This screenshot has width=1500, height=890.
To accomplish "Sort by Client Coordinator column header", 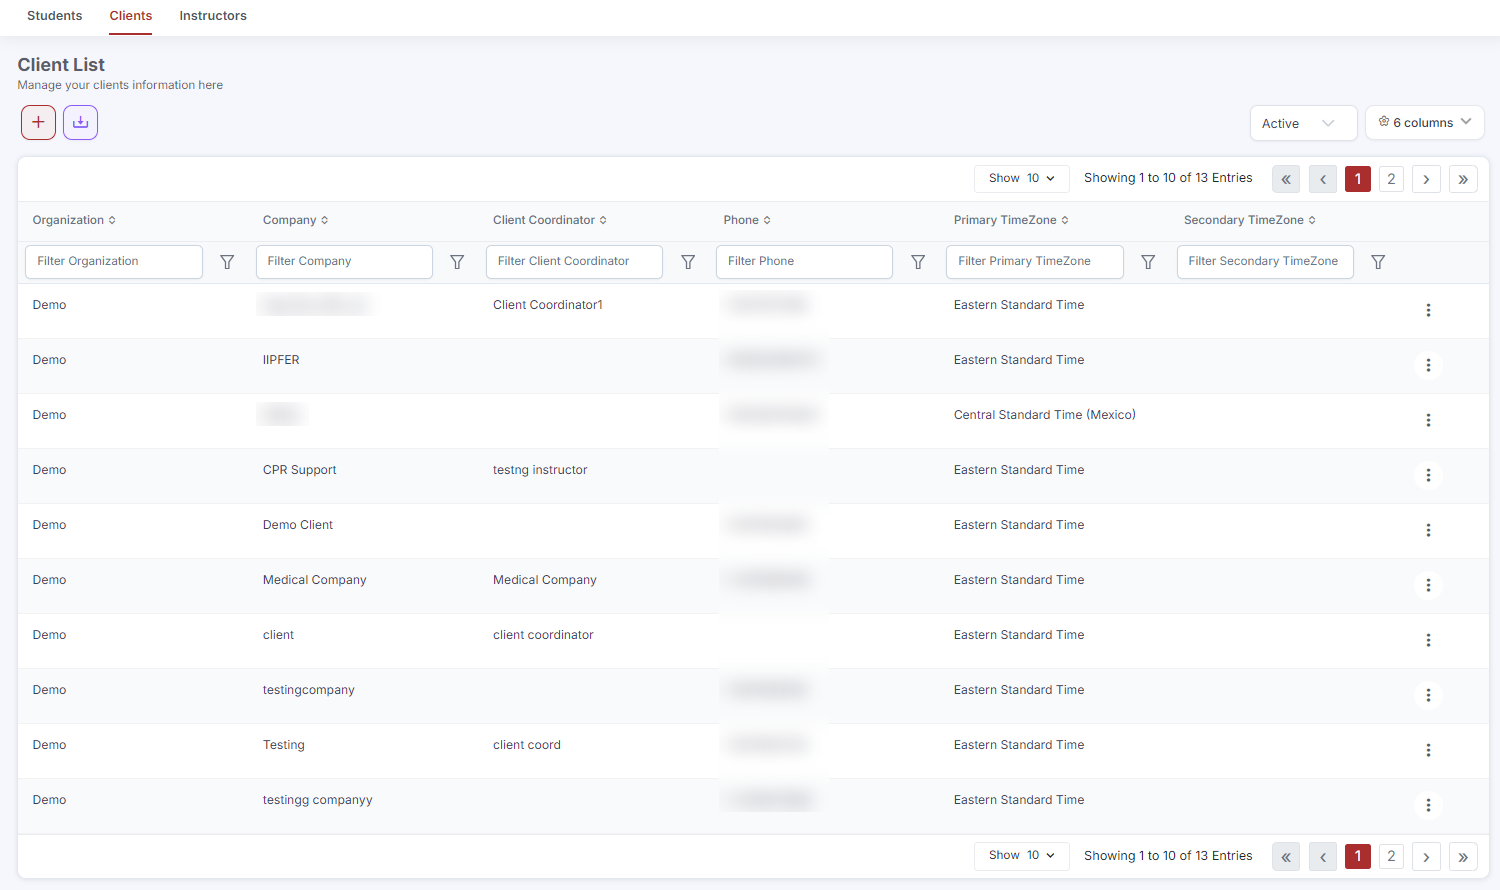I will (x=550, y=220).
